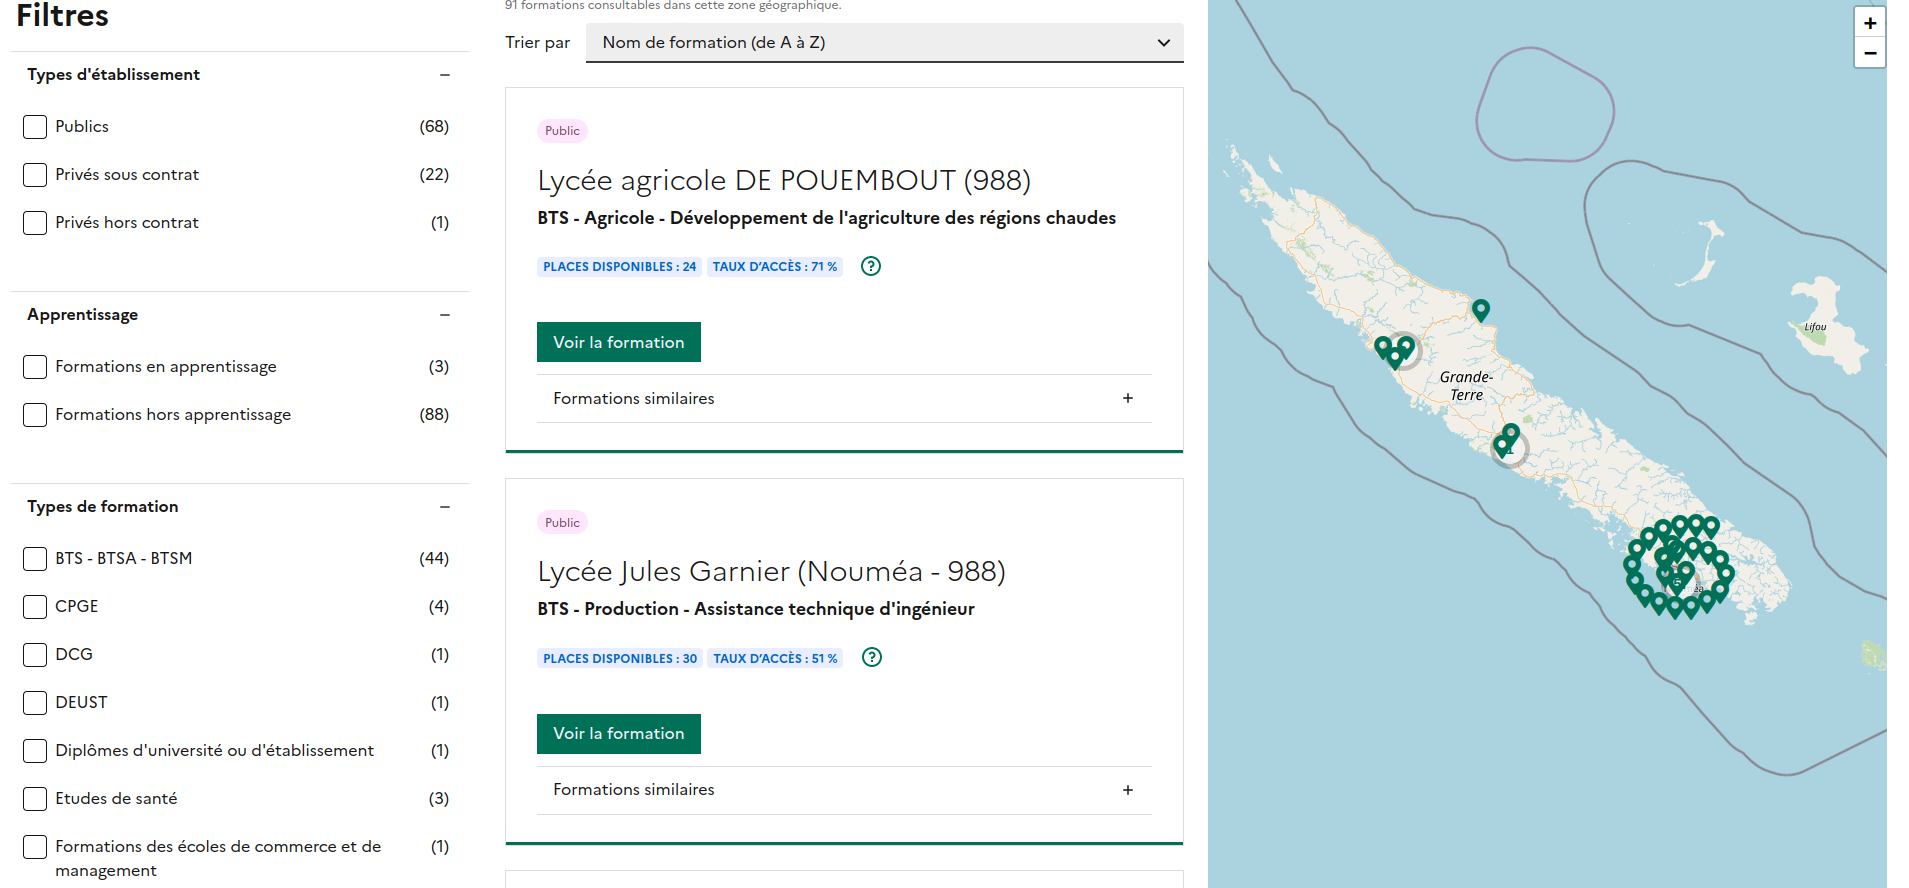Check the CPGE formation type
The height and width of the screenshot is (888, 1909).
35,607
